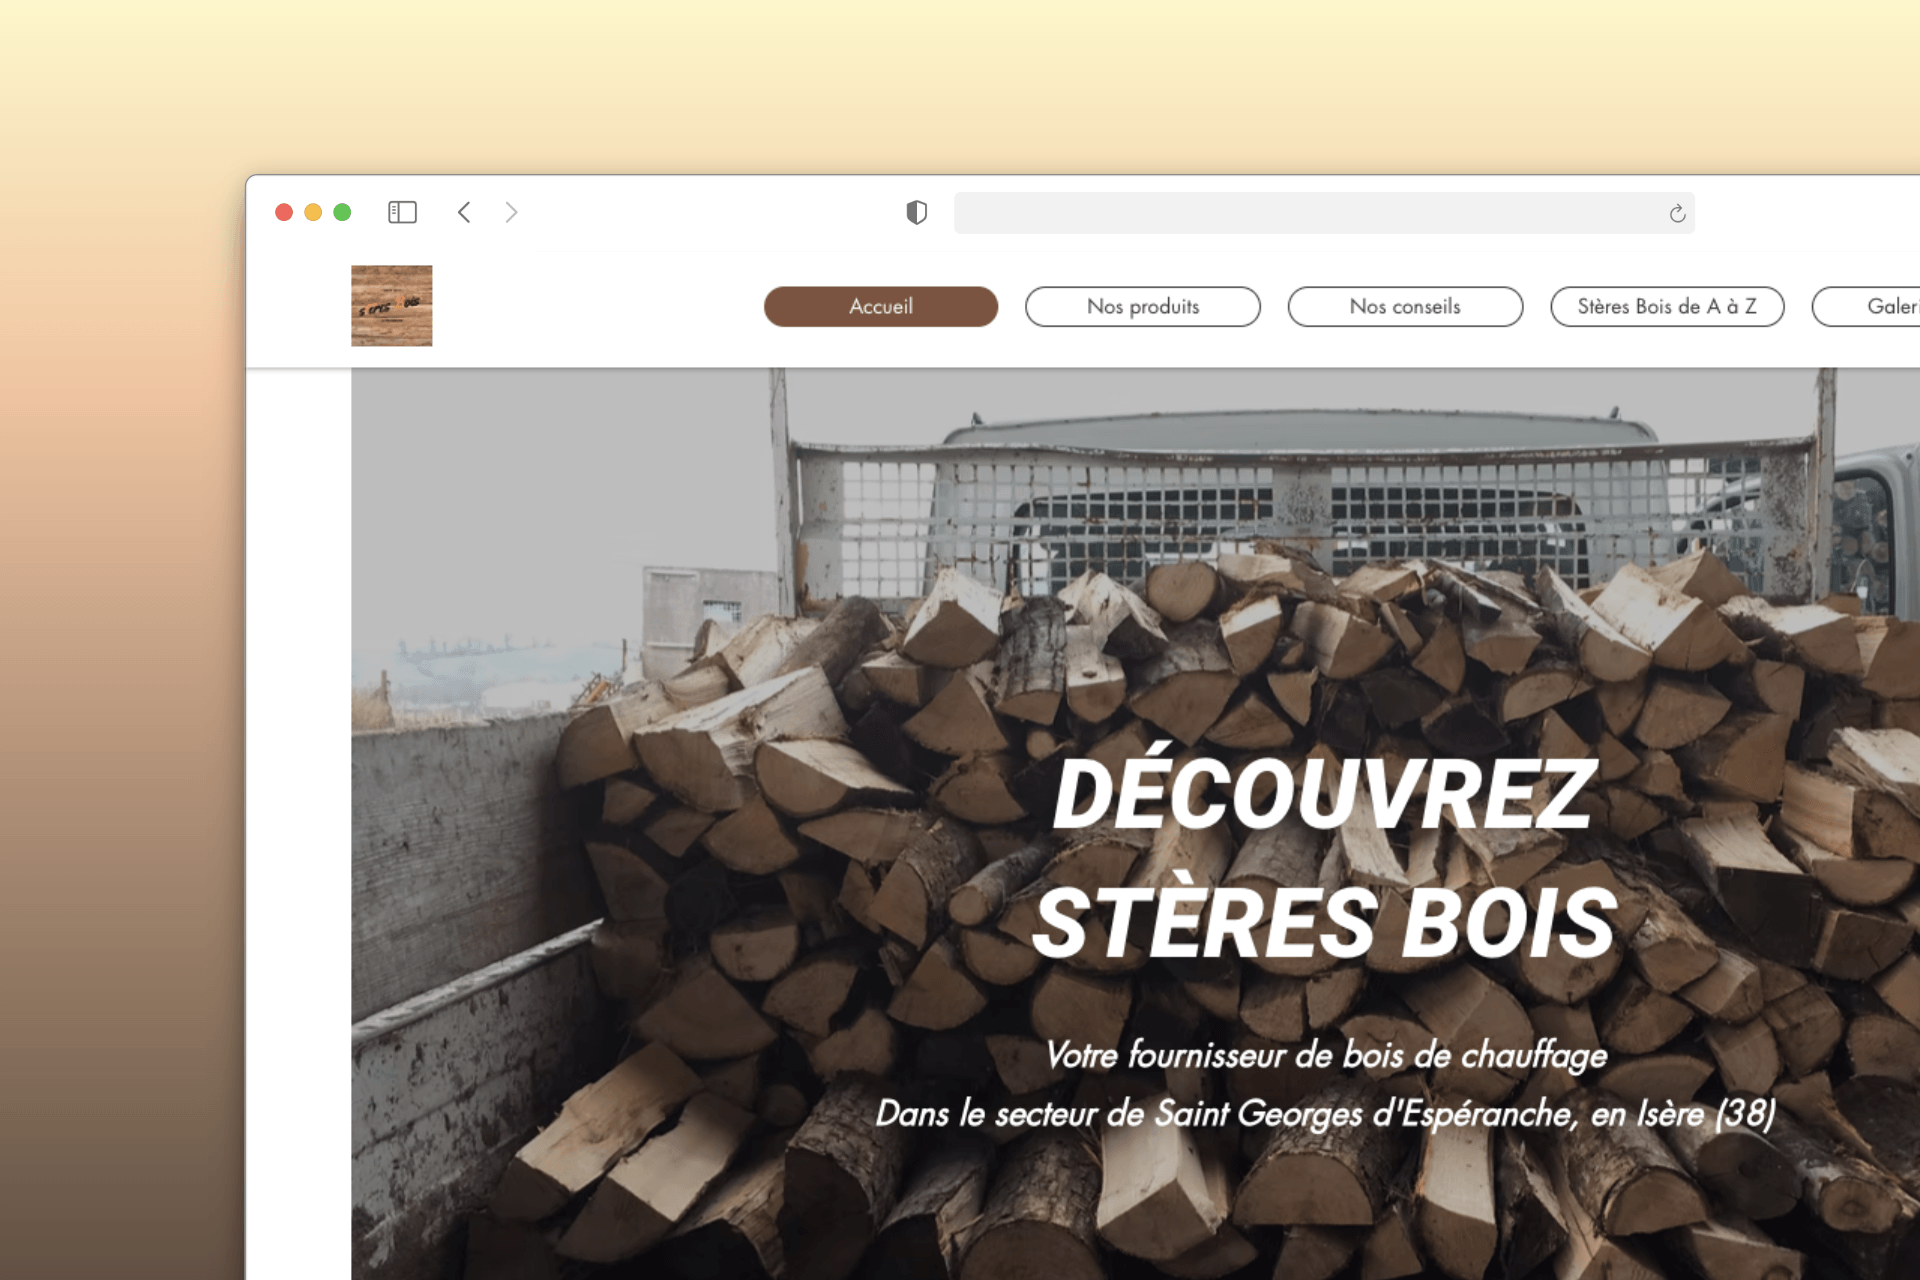Go to Stères Bois de A à Z
This screenshot has height=1280, width=1920.
click(x=1667, y=306)
